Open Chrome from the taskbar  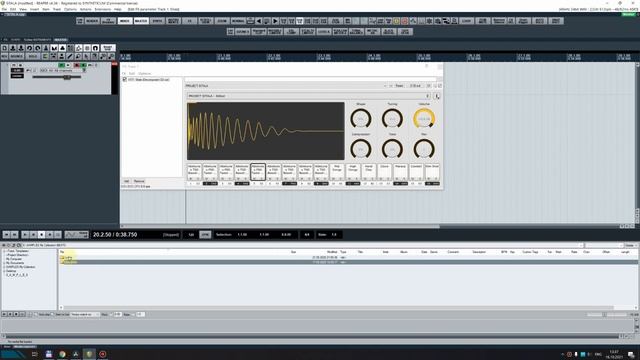coord(62,354)
